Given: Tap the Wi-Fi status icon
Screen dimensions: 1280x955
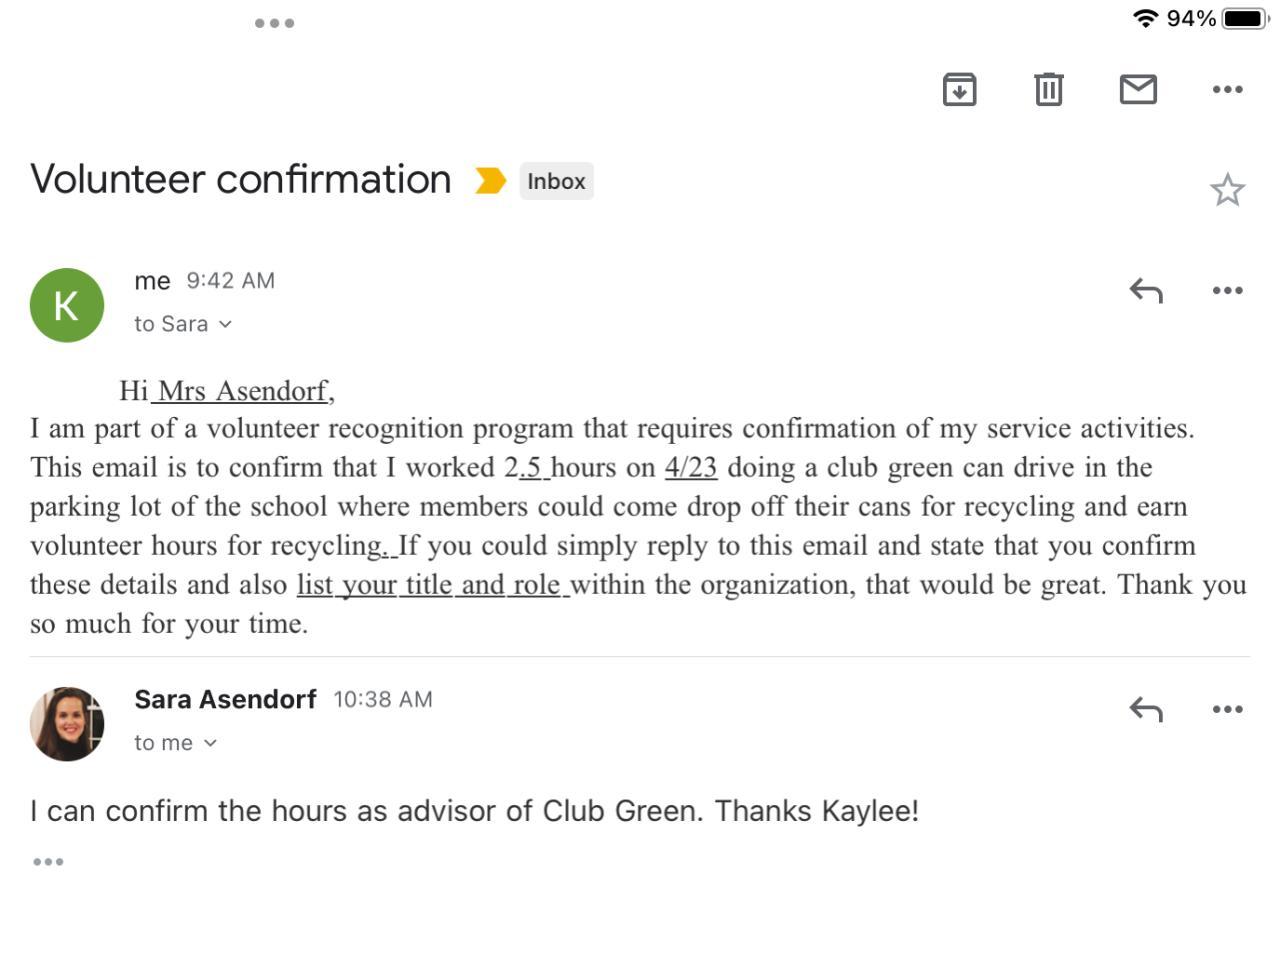Looking at the screenshot, I should pyautogui.click(x=1145, y=18).
